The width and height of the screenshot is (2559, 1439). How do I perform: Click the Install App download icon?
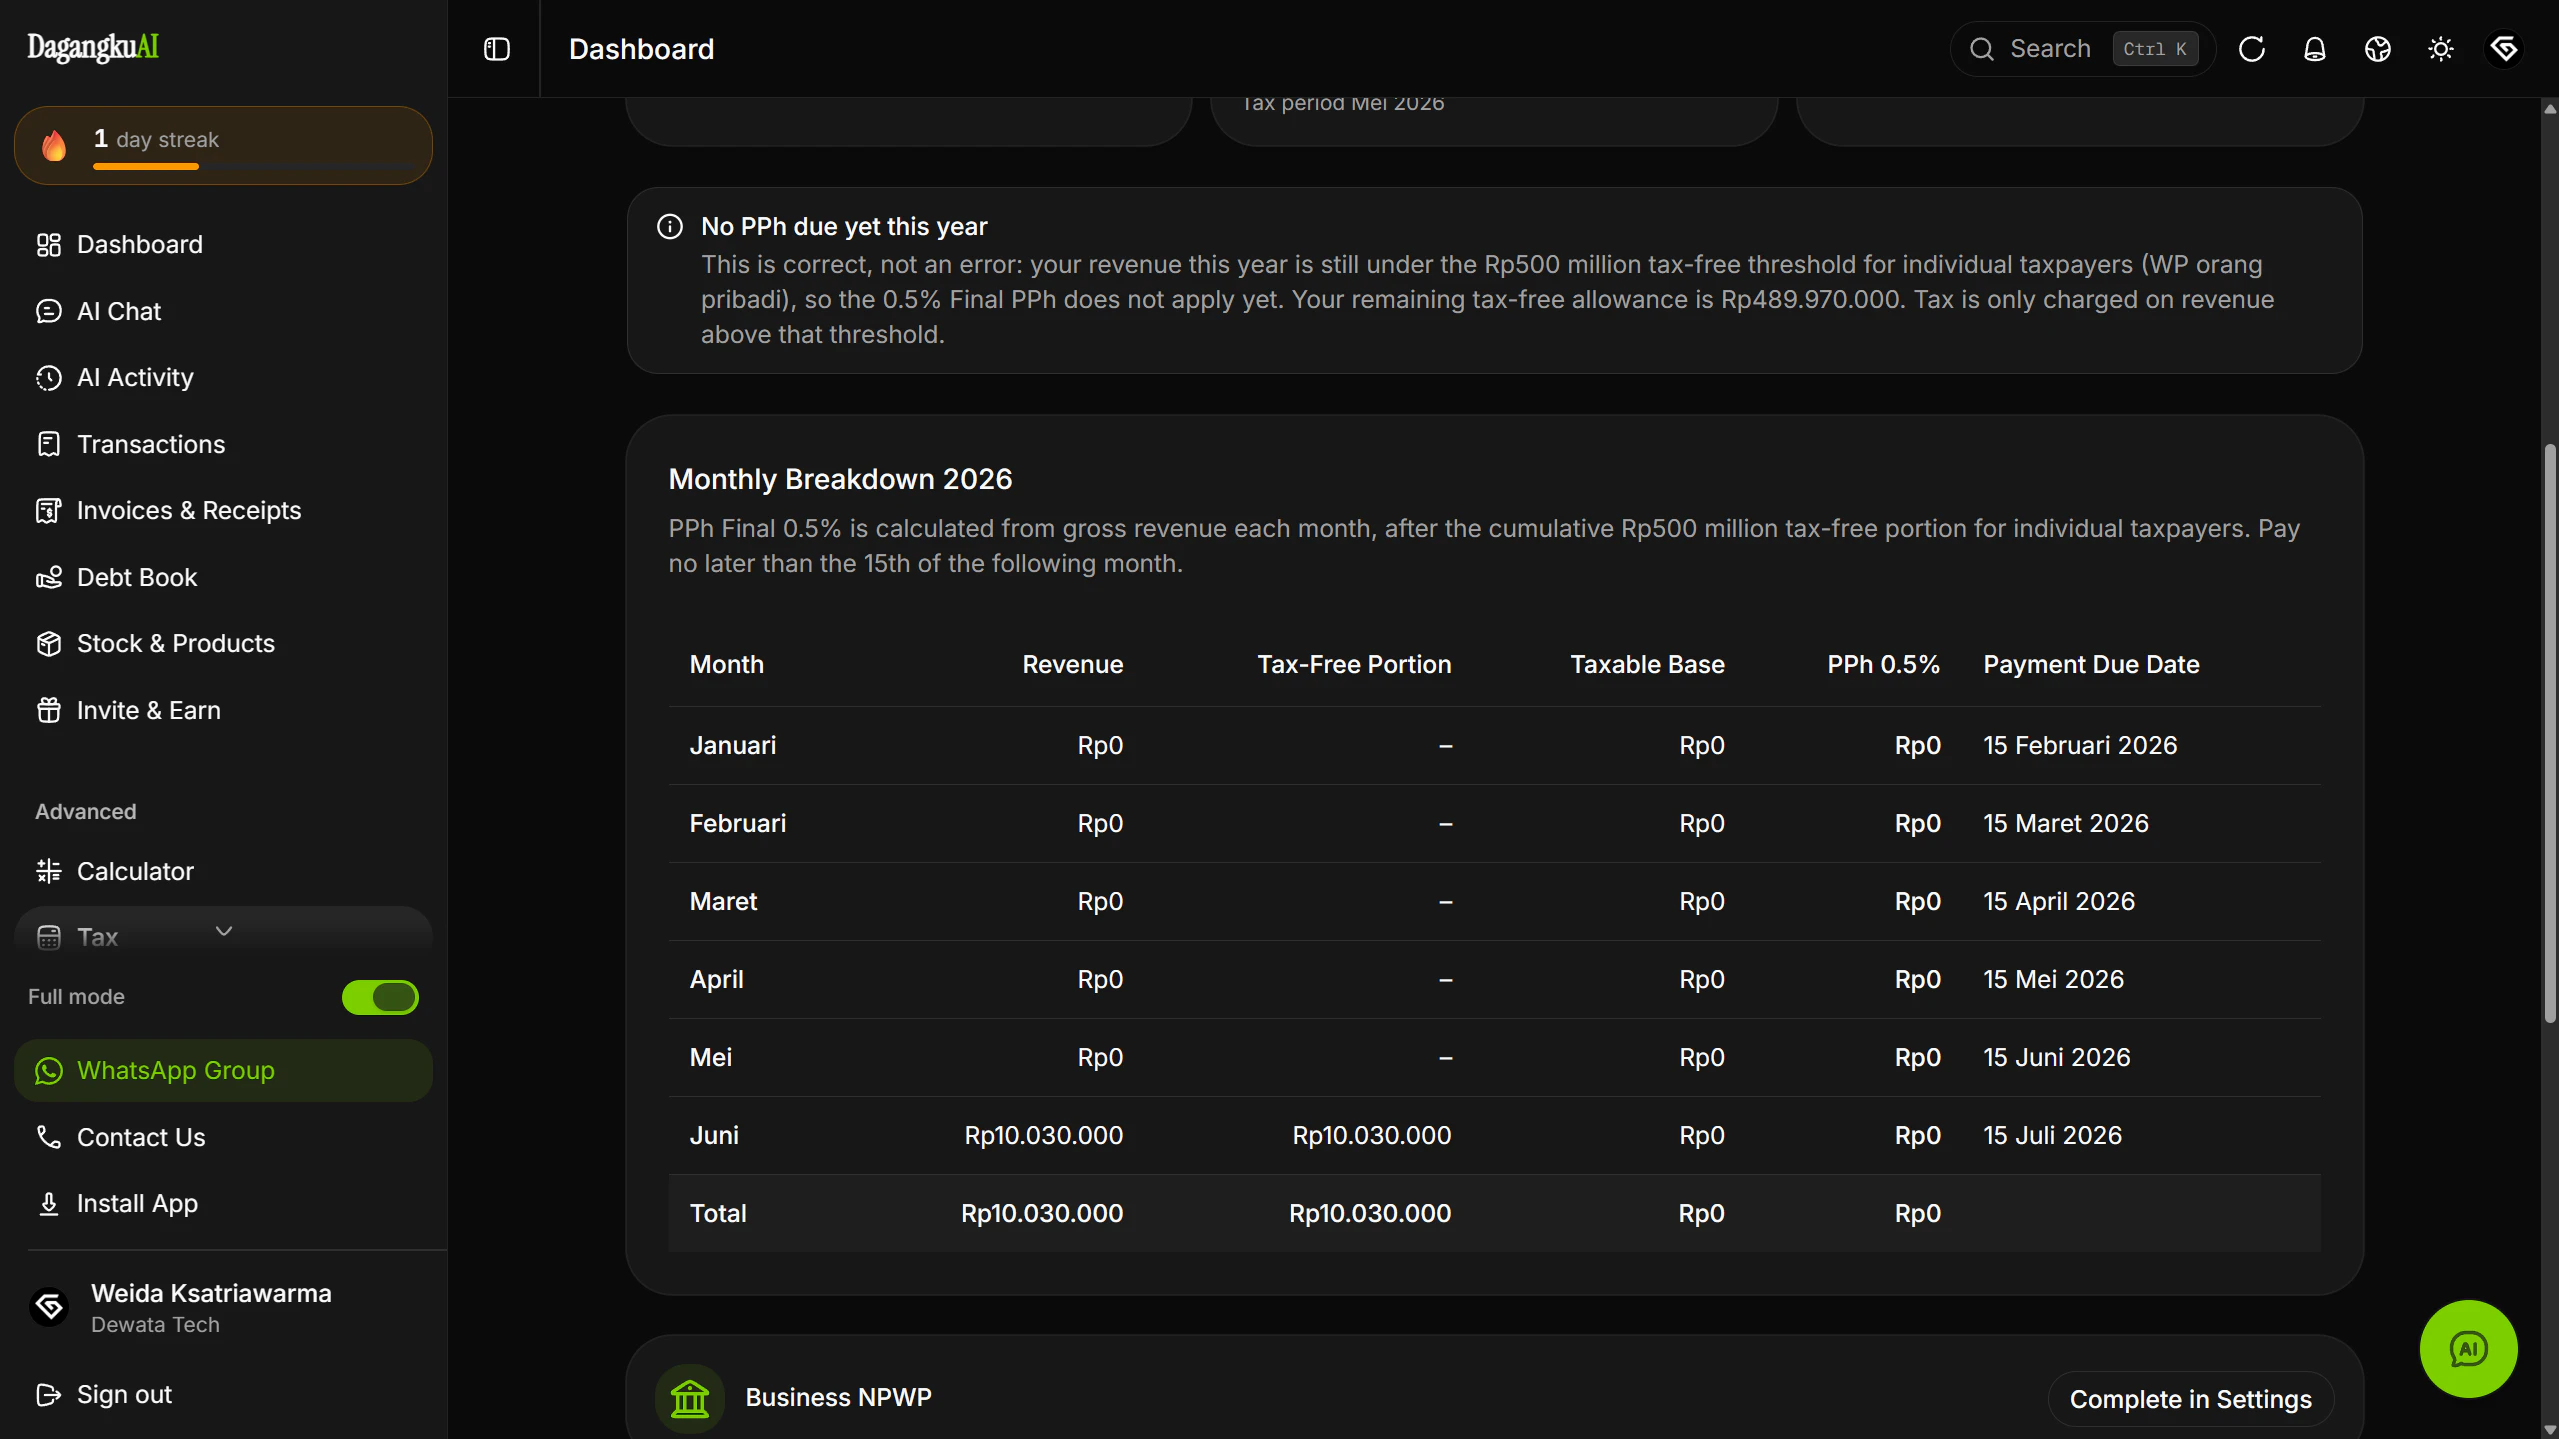pos(49,1204)
